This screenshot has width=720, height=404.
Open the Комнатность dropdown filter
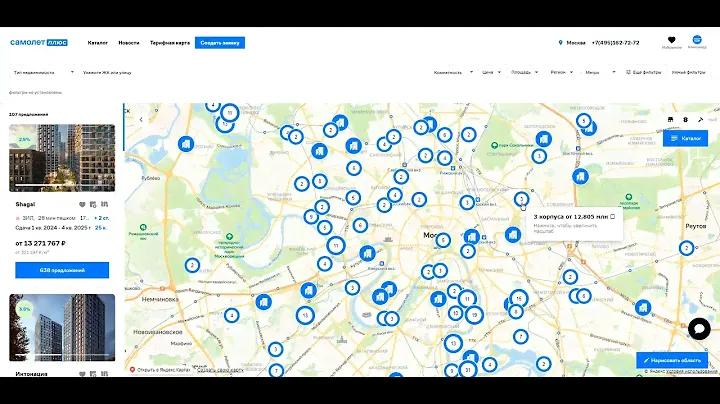coord(454,72)
